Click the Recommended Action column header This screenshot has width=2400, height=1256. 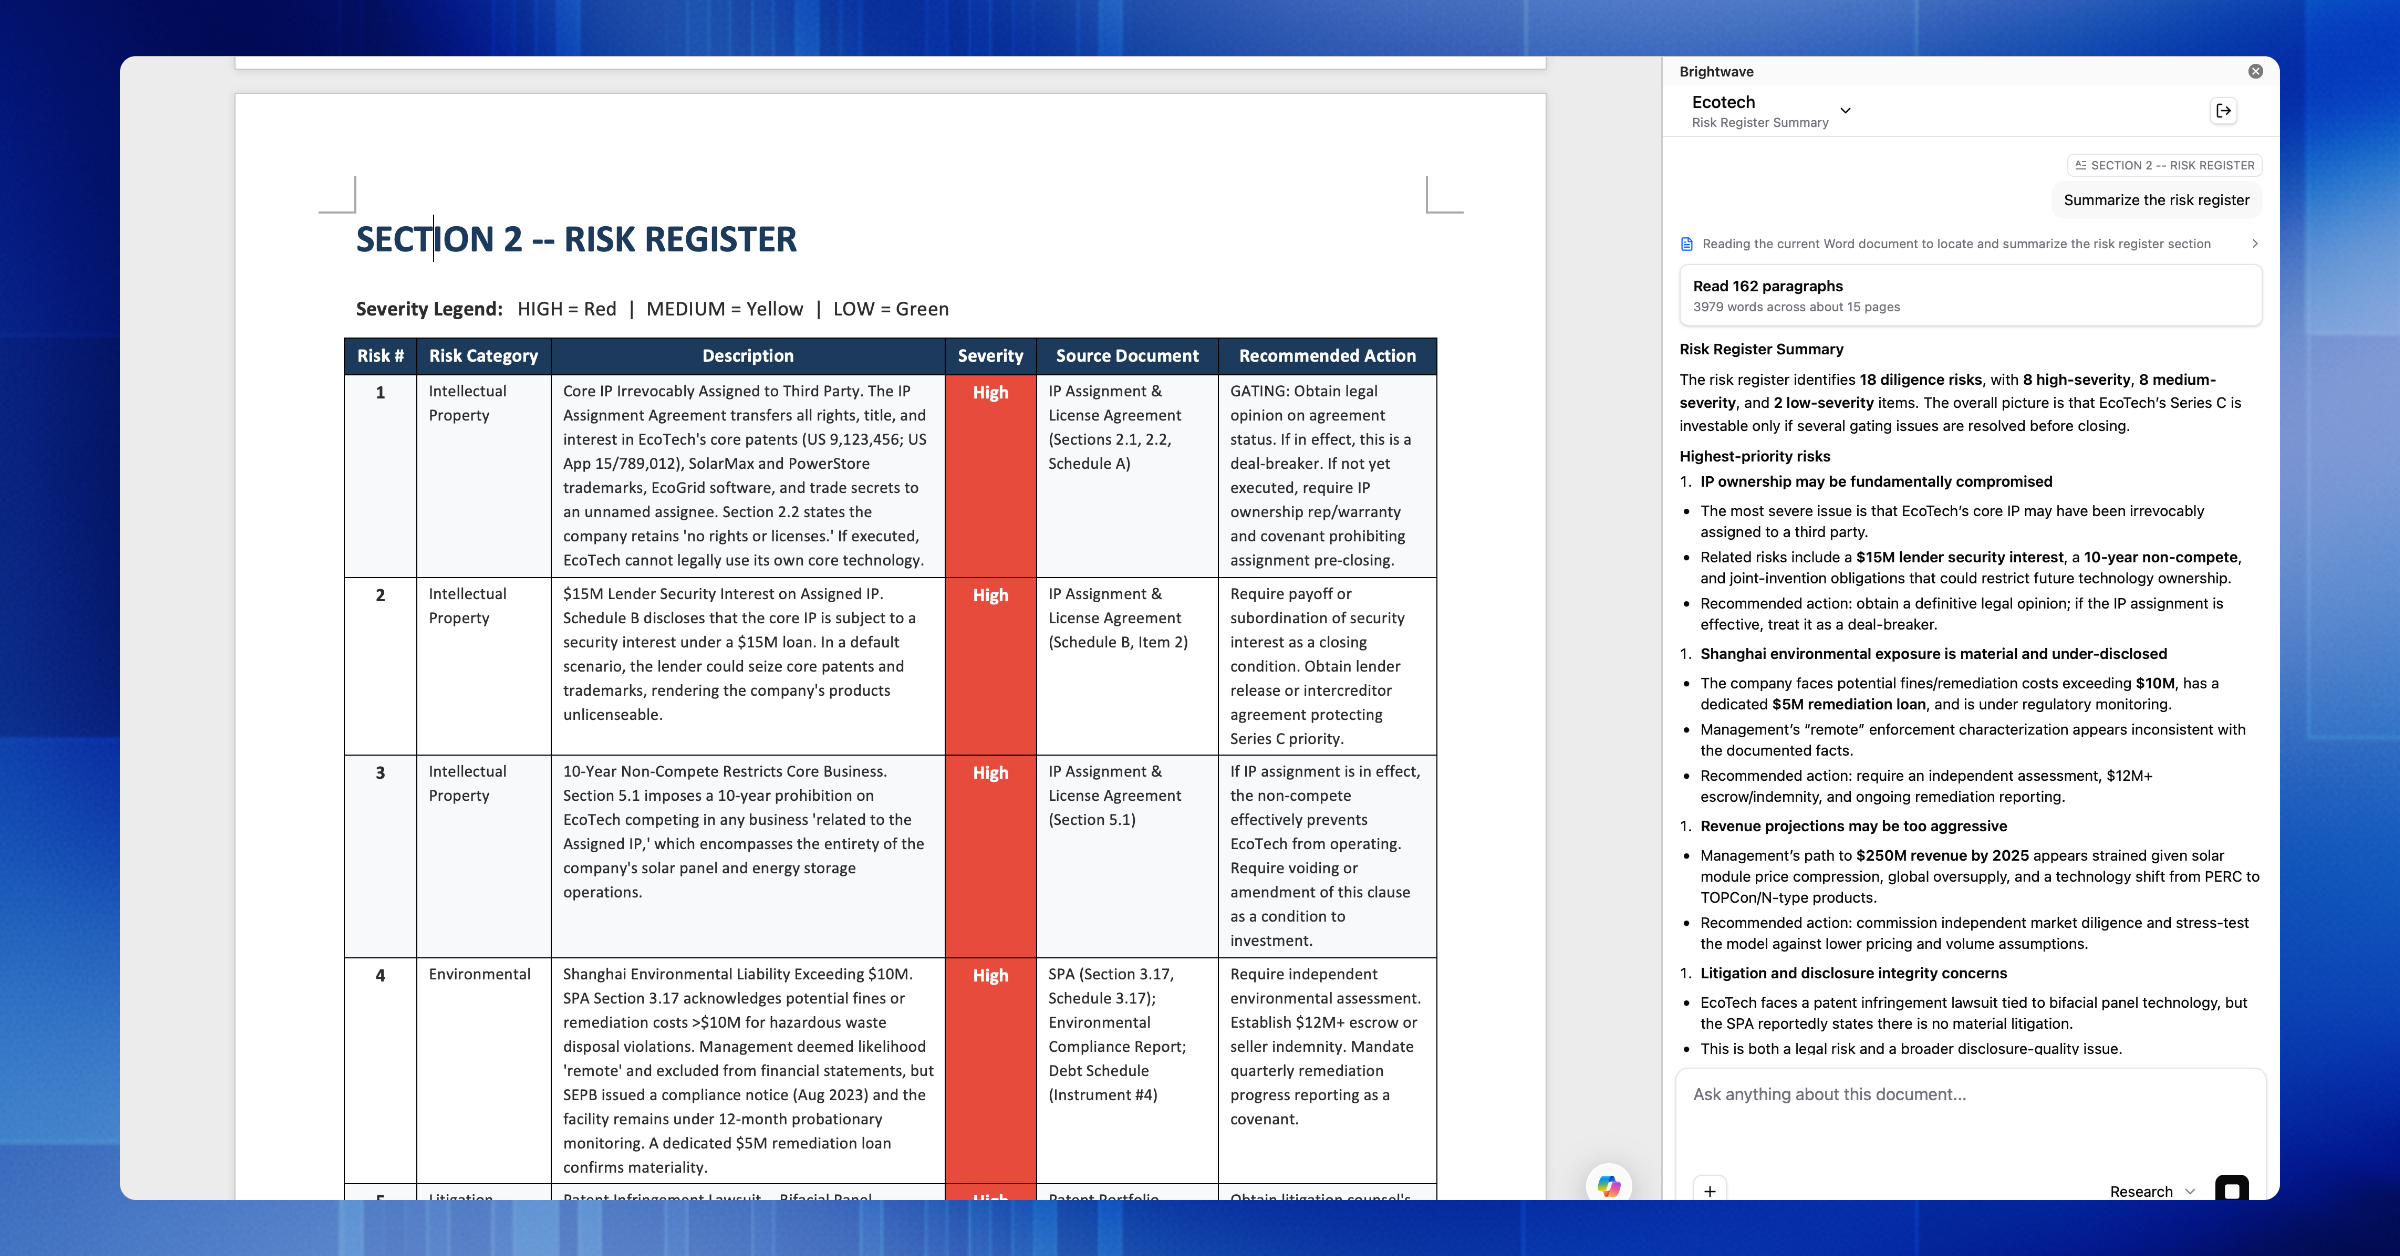tap(1327, 356)
